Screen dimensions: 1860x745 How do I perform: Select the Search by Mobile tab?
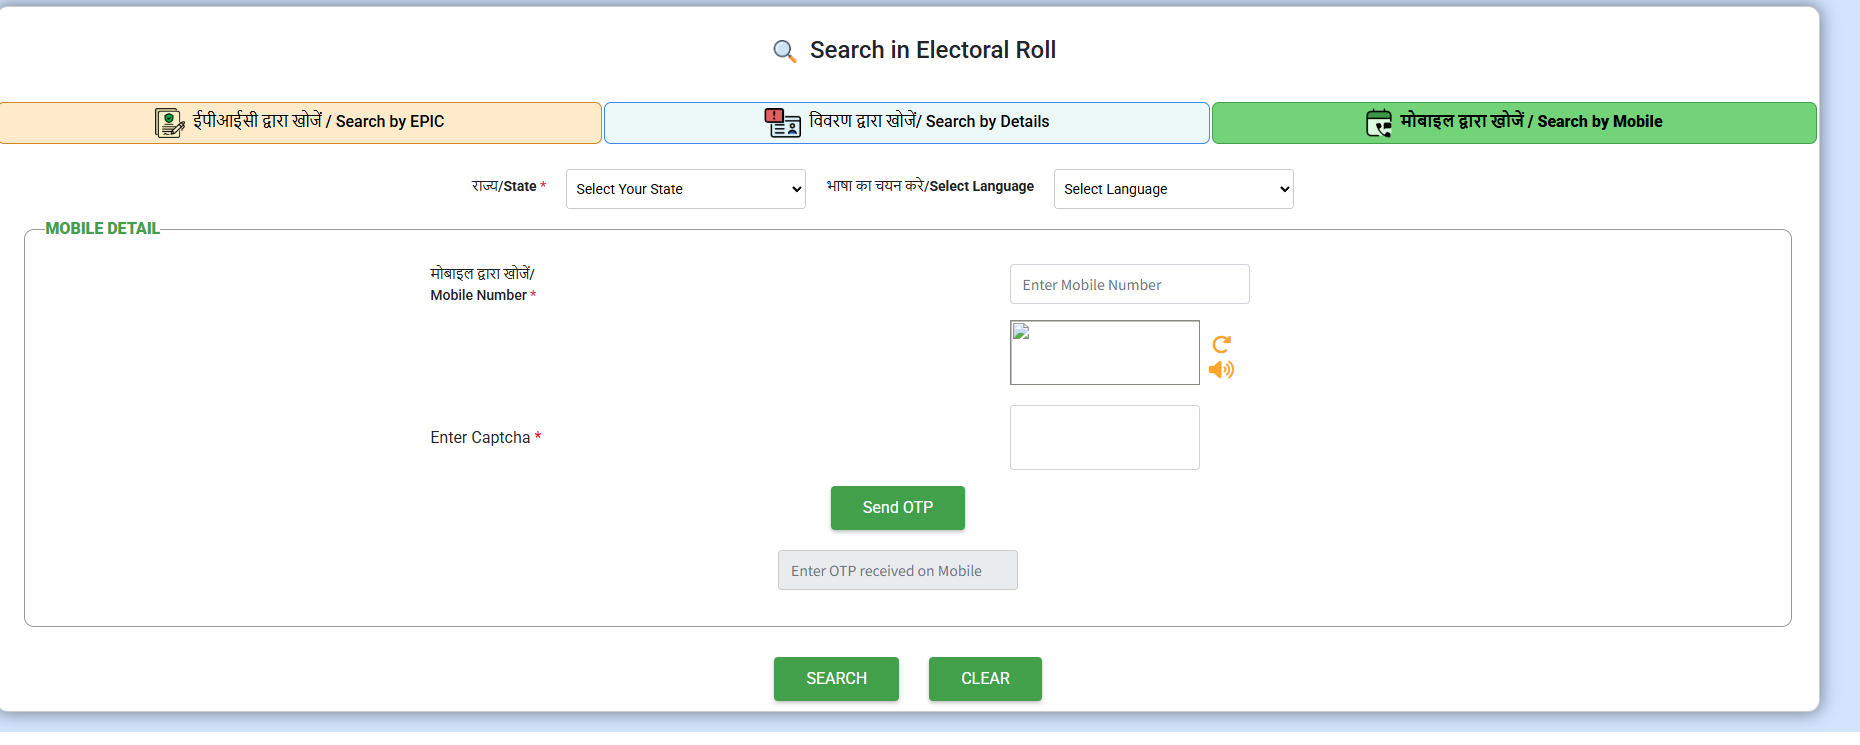[x=1530, y=122]
